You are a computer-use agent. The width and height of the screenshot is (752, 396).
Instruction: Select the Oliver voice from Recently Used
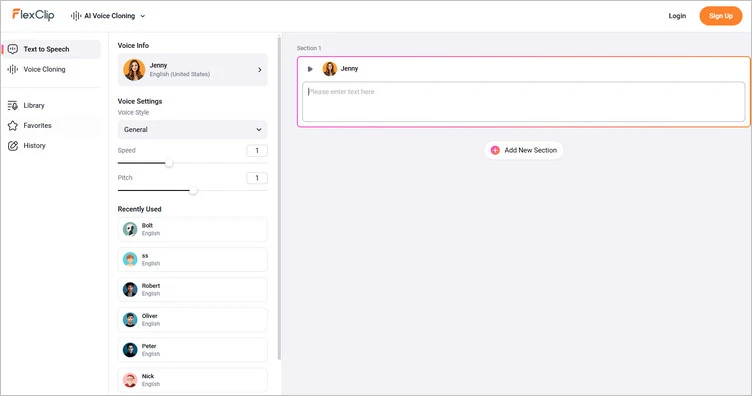[x=193, y=320]
